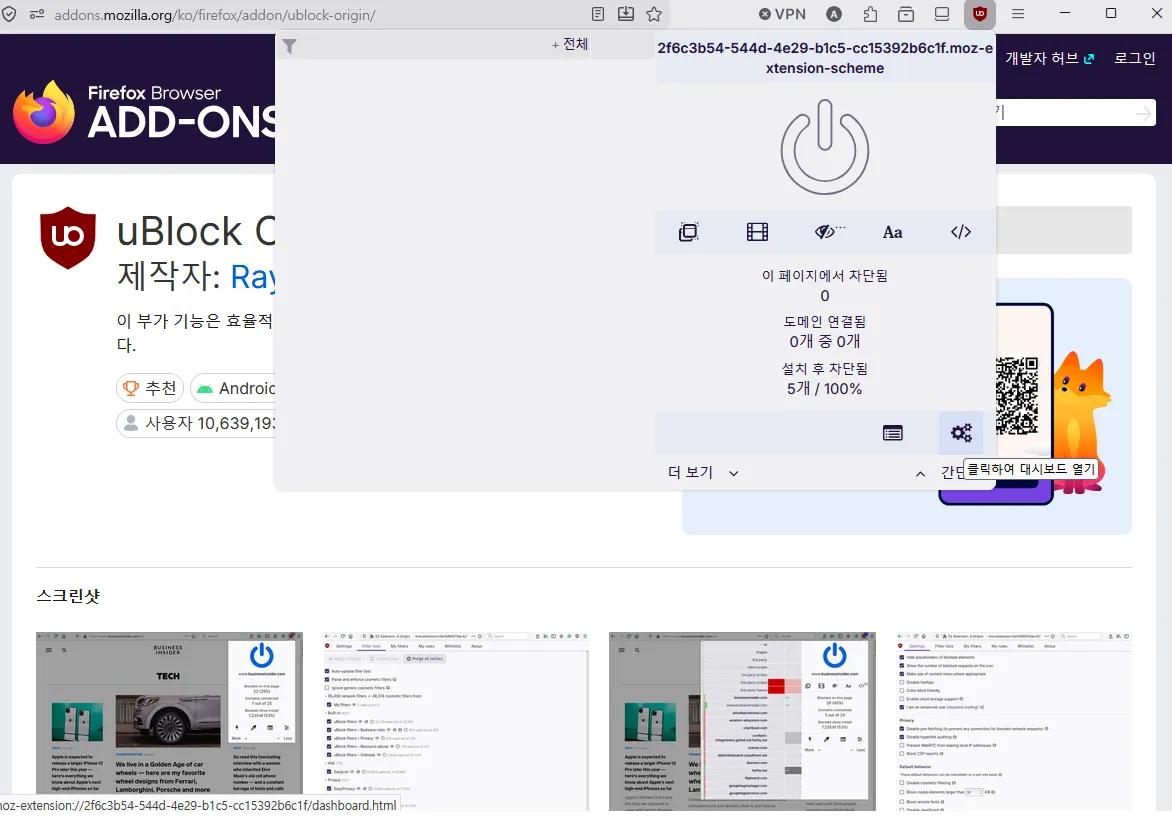Click the 로그인 link

pyautogui.click(x=1135, y=58)
